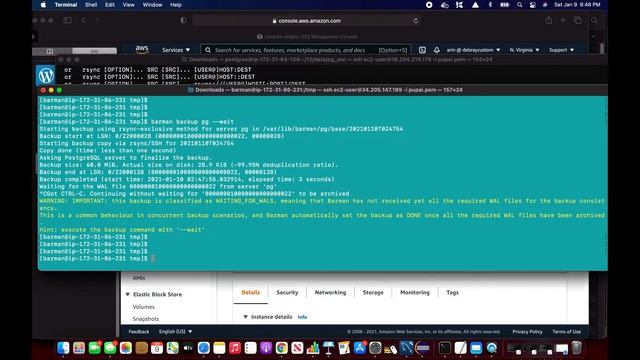Image resolution: width=640 pixels, height=360 pixels.
Task: Click Safari privacy shield icon
Action: (183, 20)
